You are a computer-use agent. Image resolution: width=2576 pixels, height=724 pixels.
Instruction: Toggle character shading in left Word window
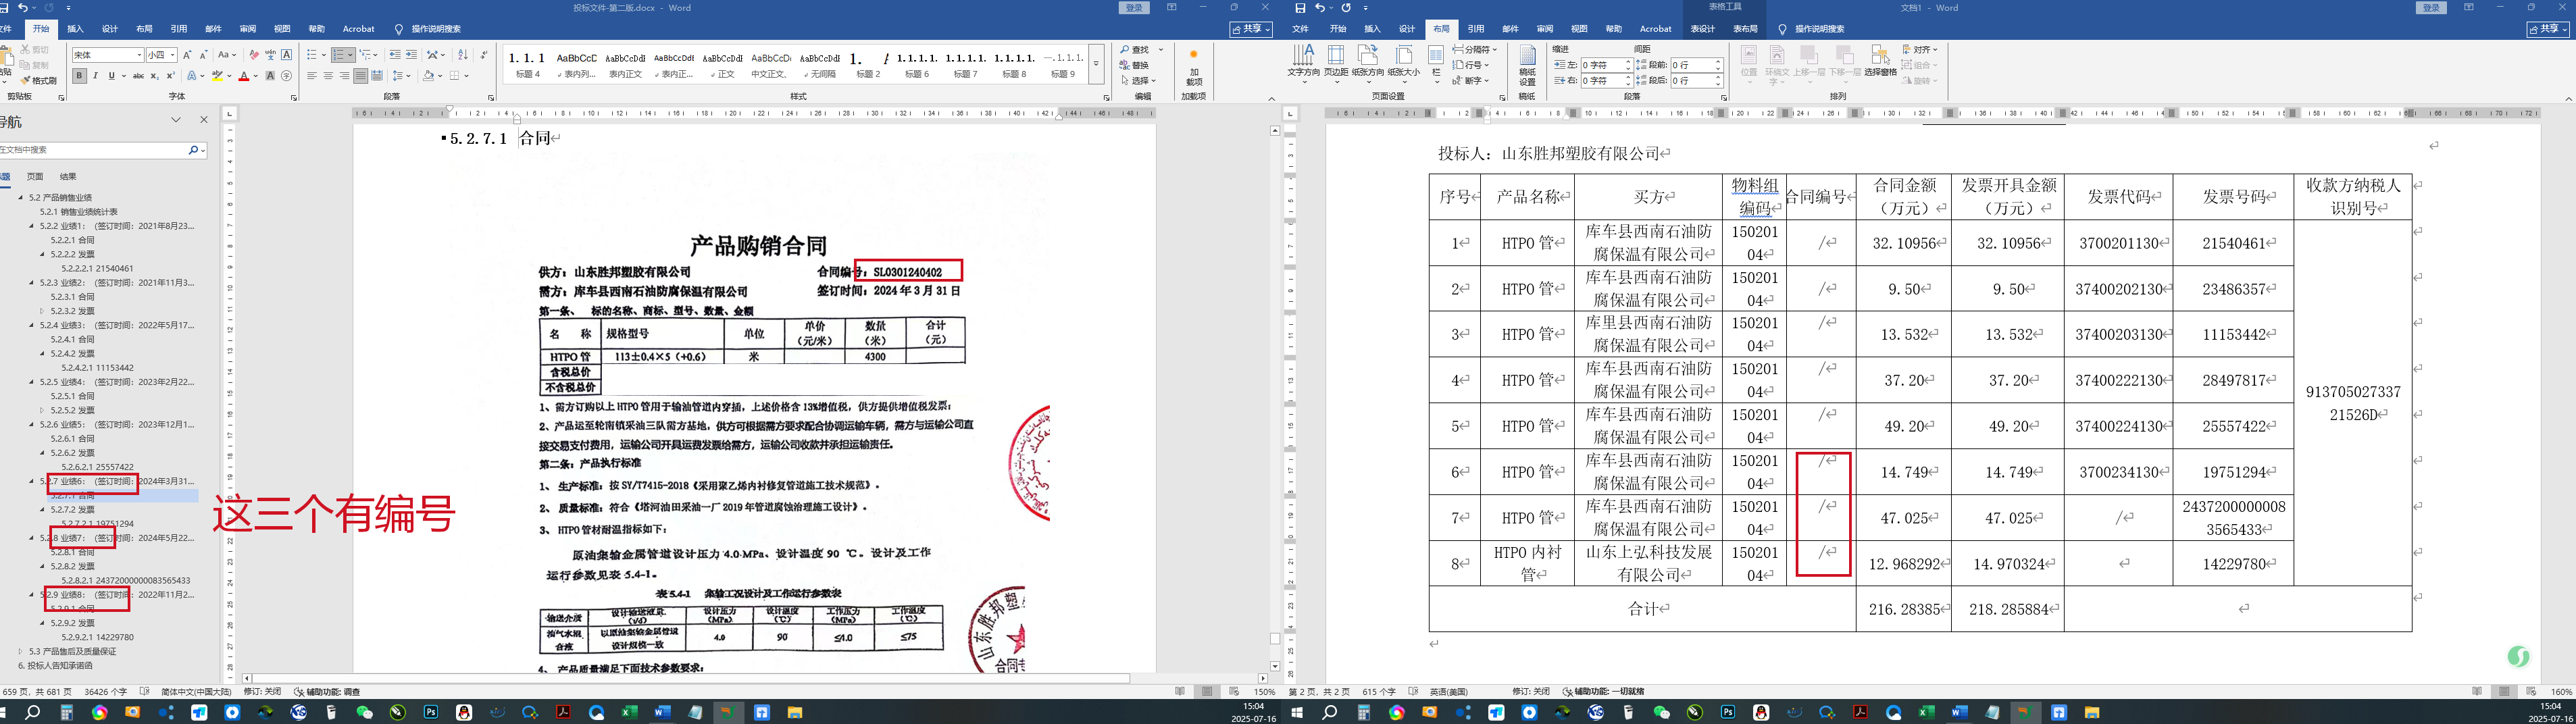(270, 76)
